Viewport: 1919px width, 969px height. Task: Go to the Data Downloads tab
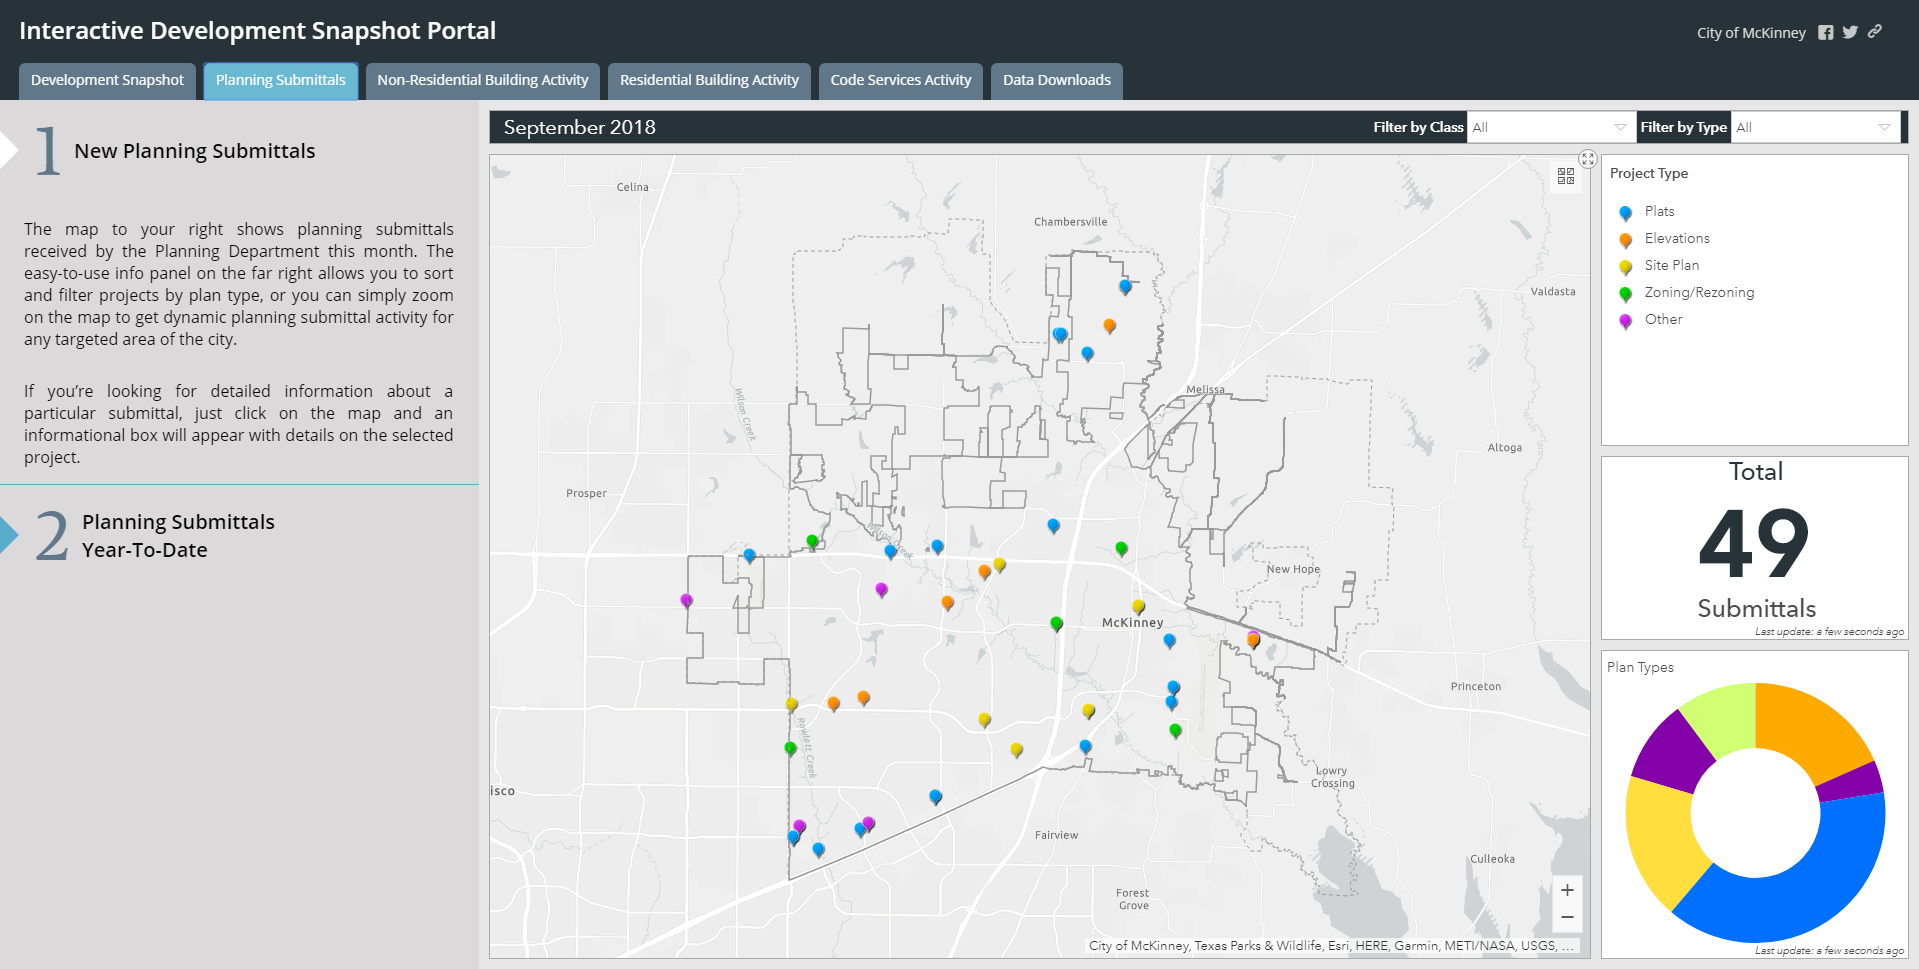[x=1056, y=80]
